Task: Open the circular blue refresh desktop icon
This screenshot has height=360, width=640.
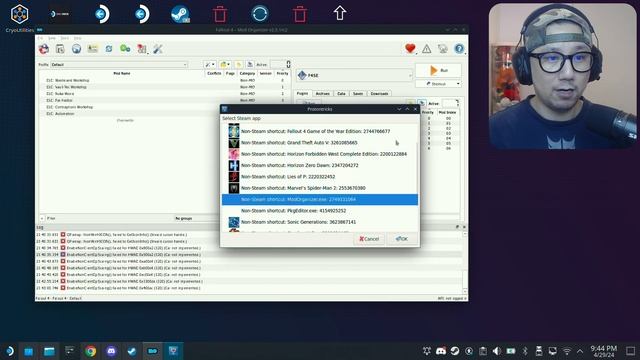Action: click(260, 14)
